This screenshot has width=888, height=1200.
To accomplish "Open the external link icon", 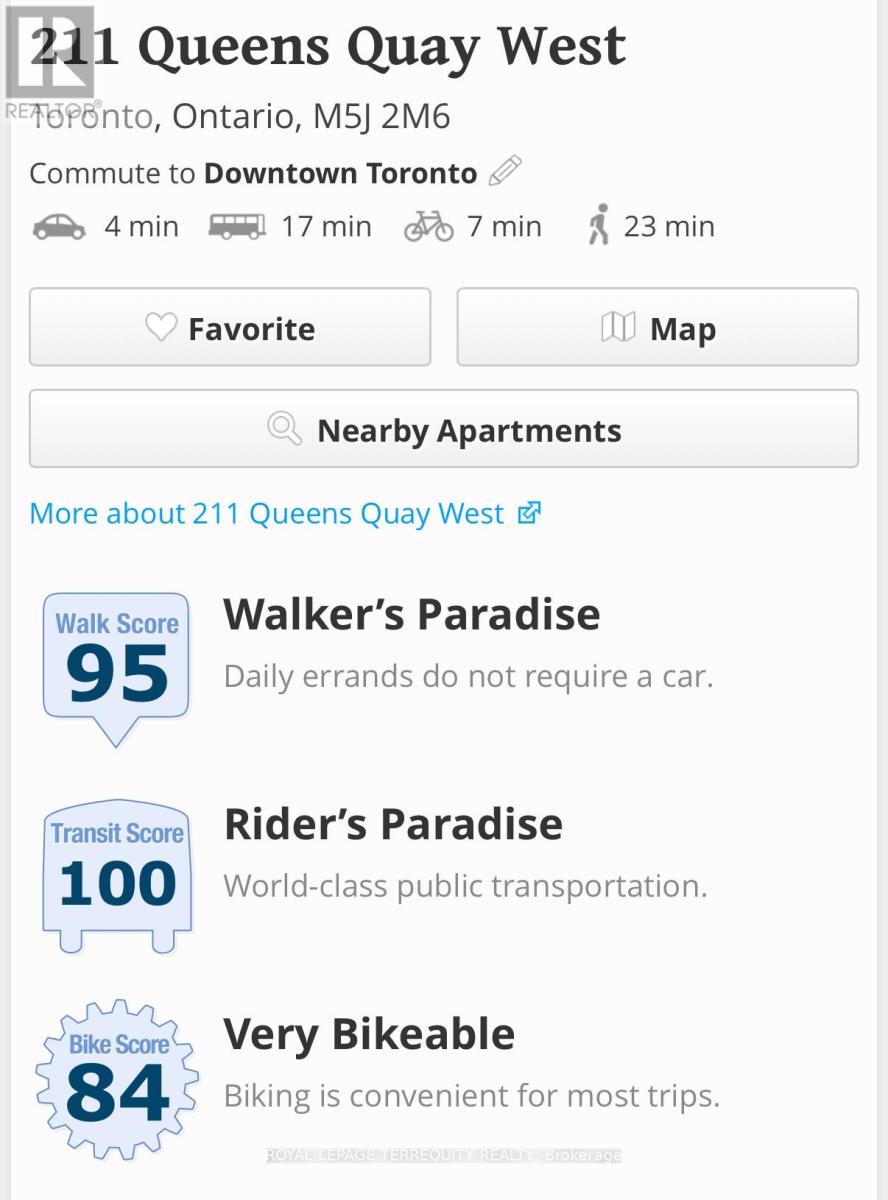I will [529, 513].
